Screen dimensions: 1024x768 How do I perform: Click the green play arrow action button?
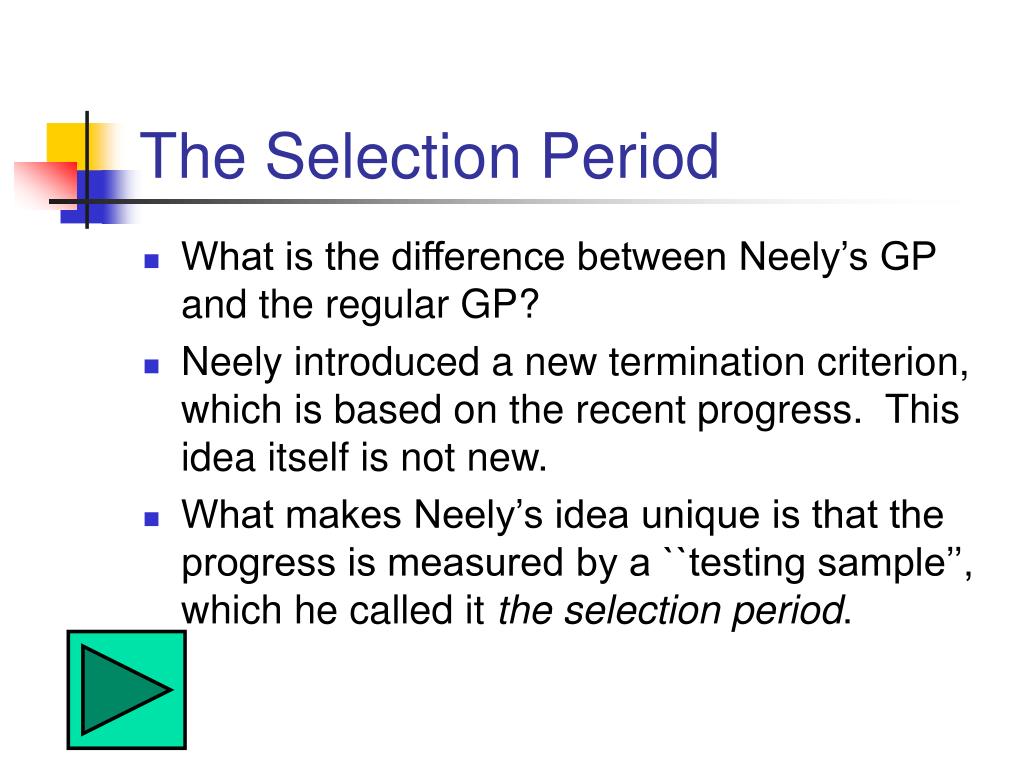(127, 690)
